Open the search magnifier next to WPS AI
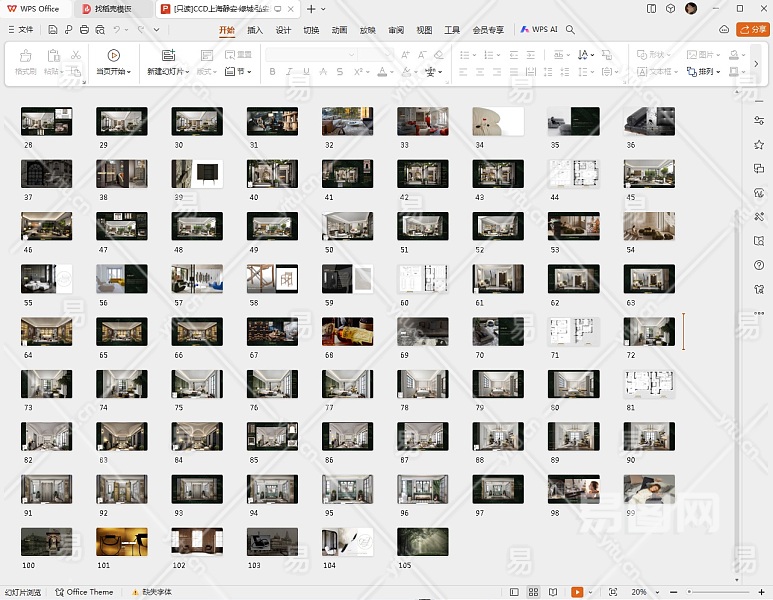 pos(571,30)
